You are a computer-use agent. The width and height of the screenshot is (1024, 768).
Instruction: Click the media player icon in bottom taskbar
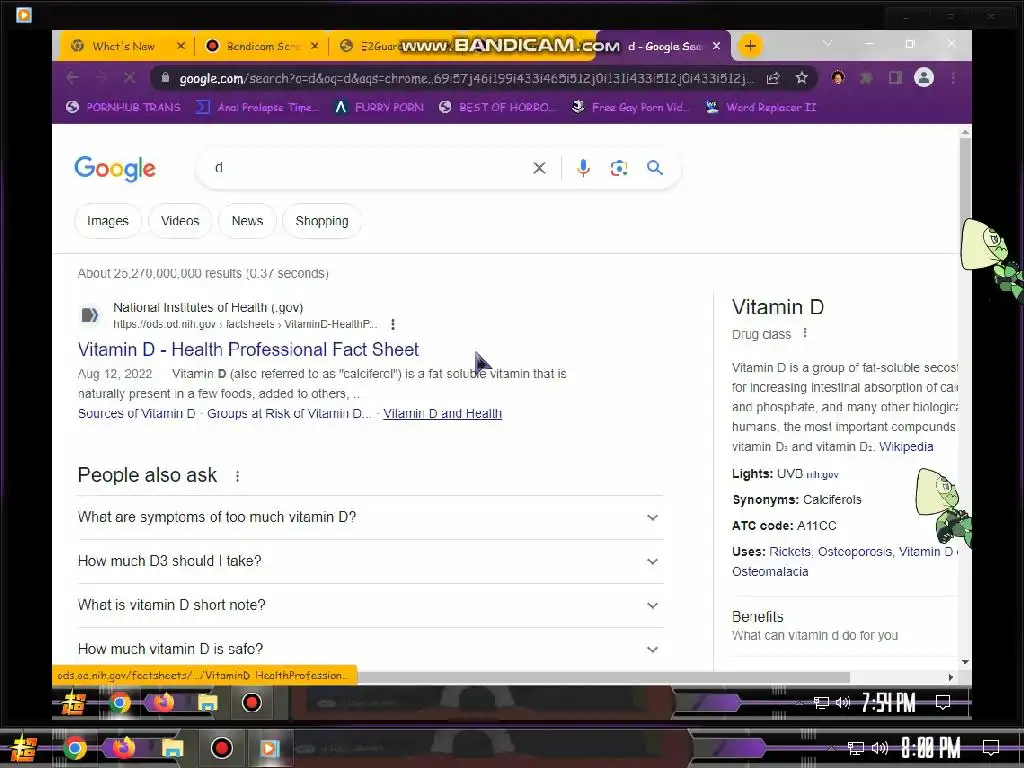[x=270, y=748]
